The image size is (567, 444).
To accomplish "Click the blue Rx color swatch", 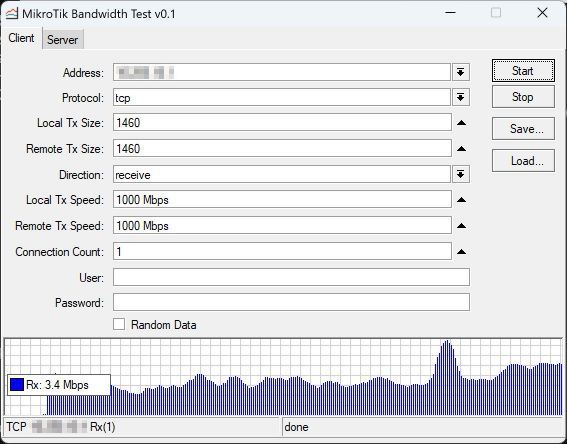I will [17, 384].
